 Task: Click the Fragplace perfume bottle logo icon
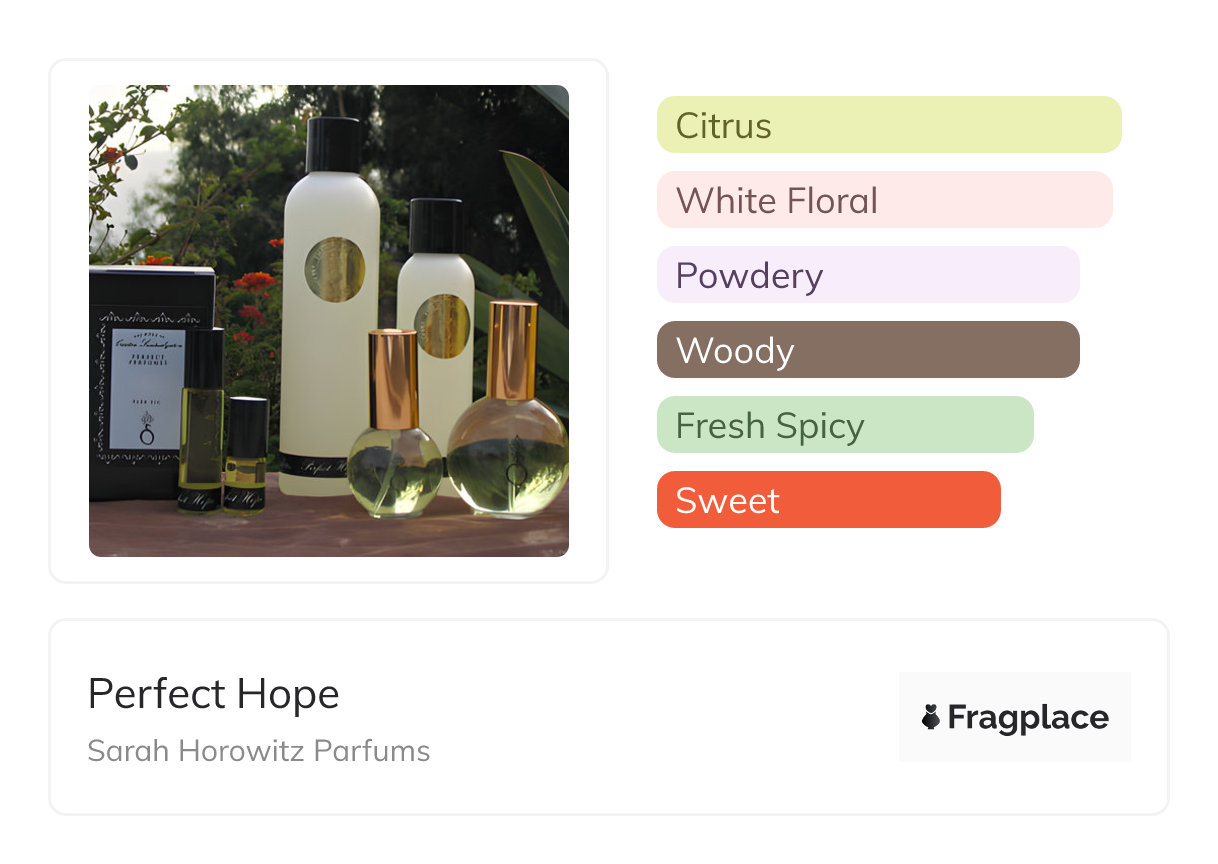pyautogui.click(x=931, y=717)
